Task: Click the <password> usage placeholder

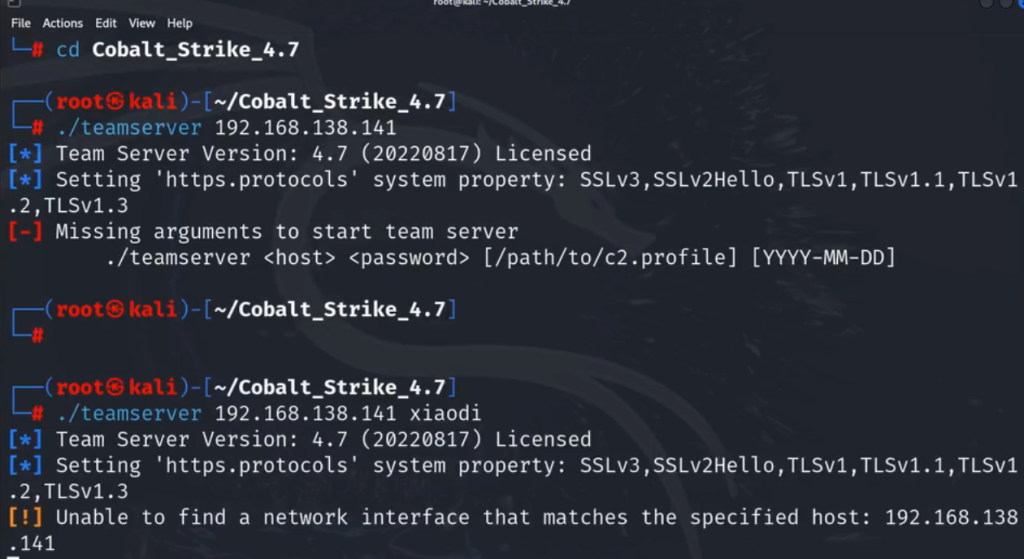Action: 409,257
